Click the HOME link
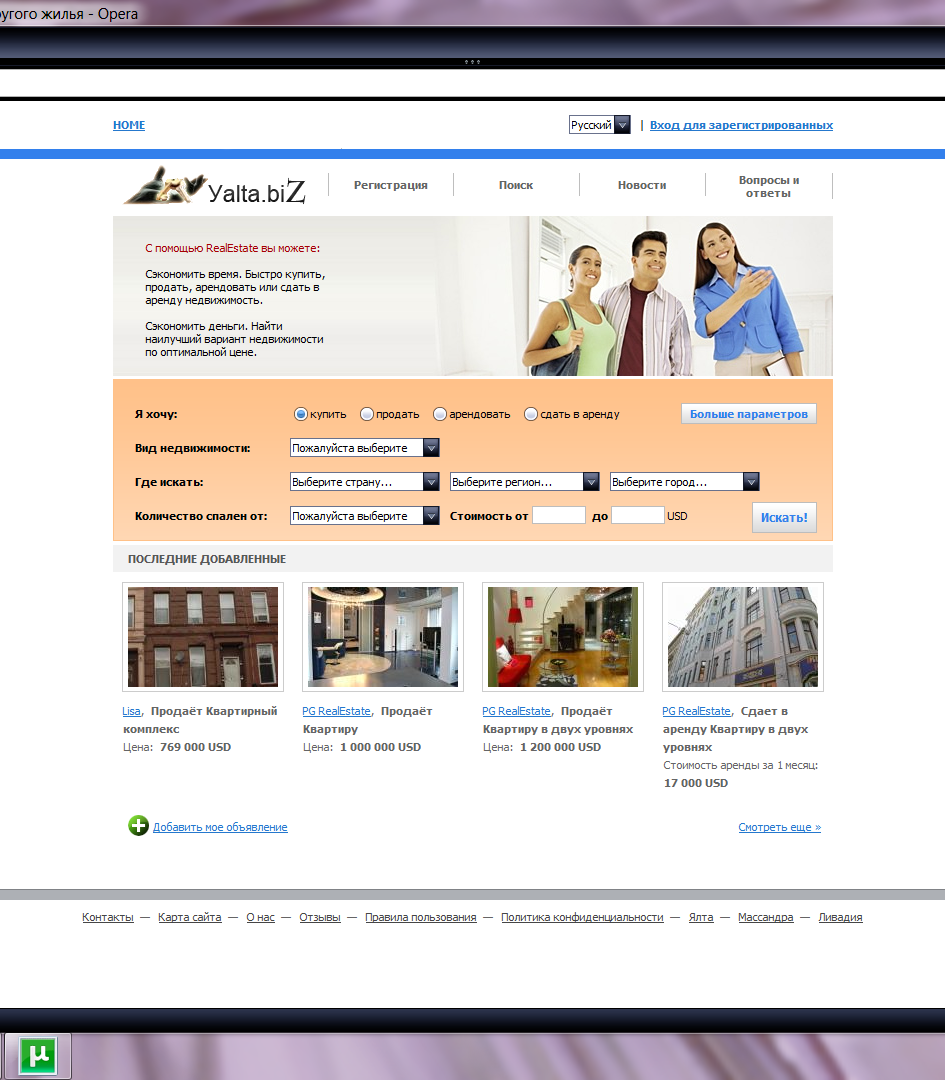Viewport: 945px width, 1080px height. pos(129,125)
